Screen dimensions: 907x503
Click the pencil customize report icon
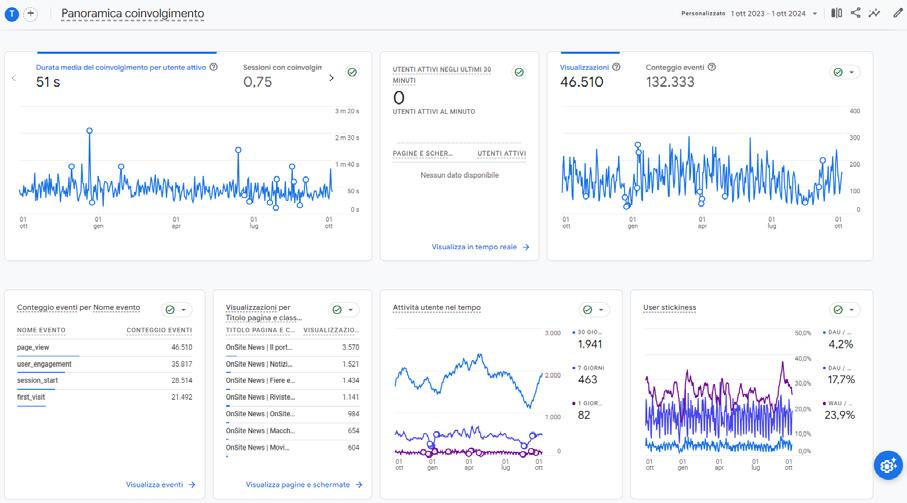(898, 13)
